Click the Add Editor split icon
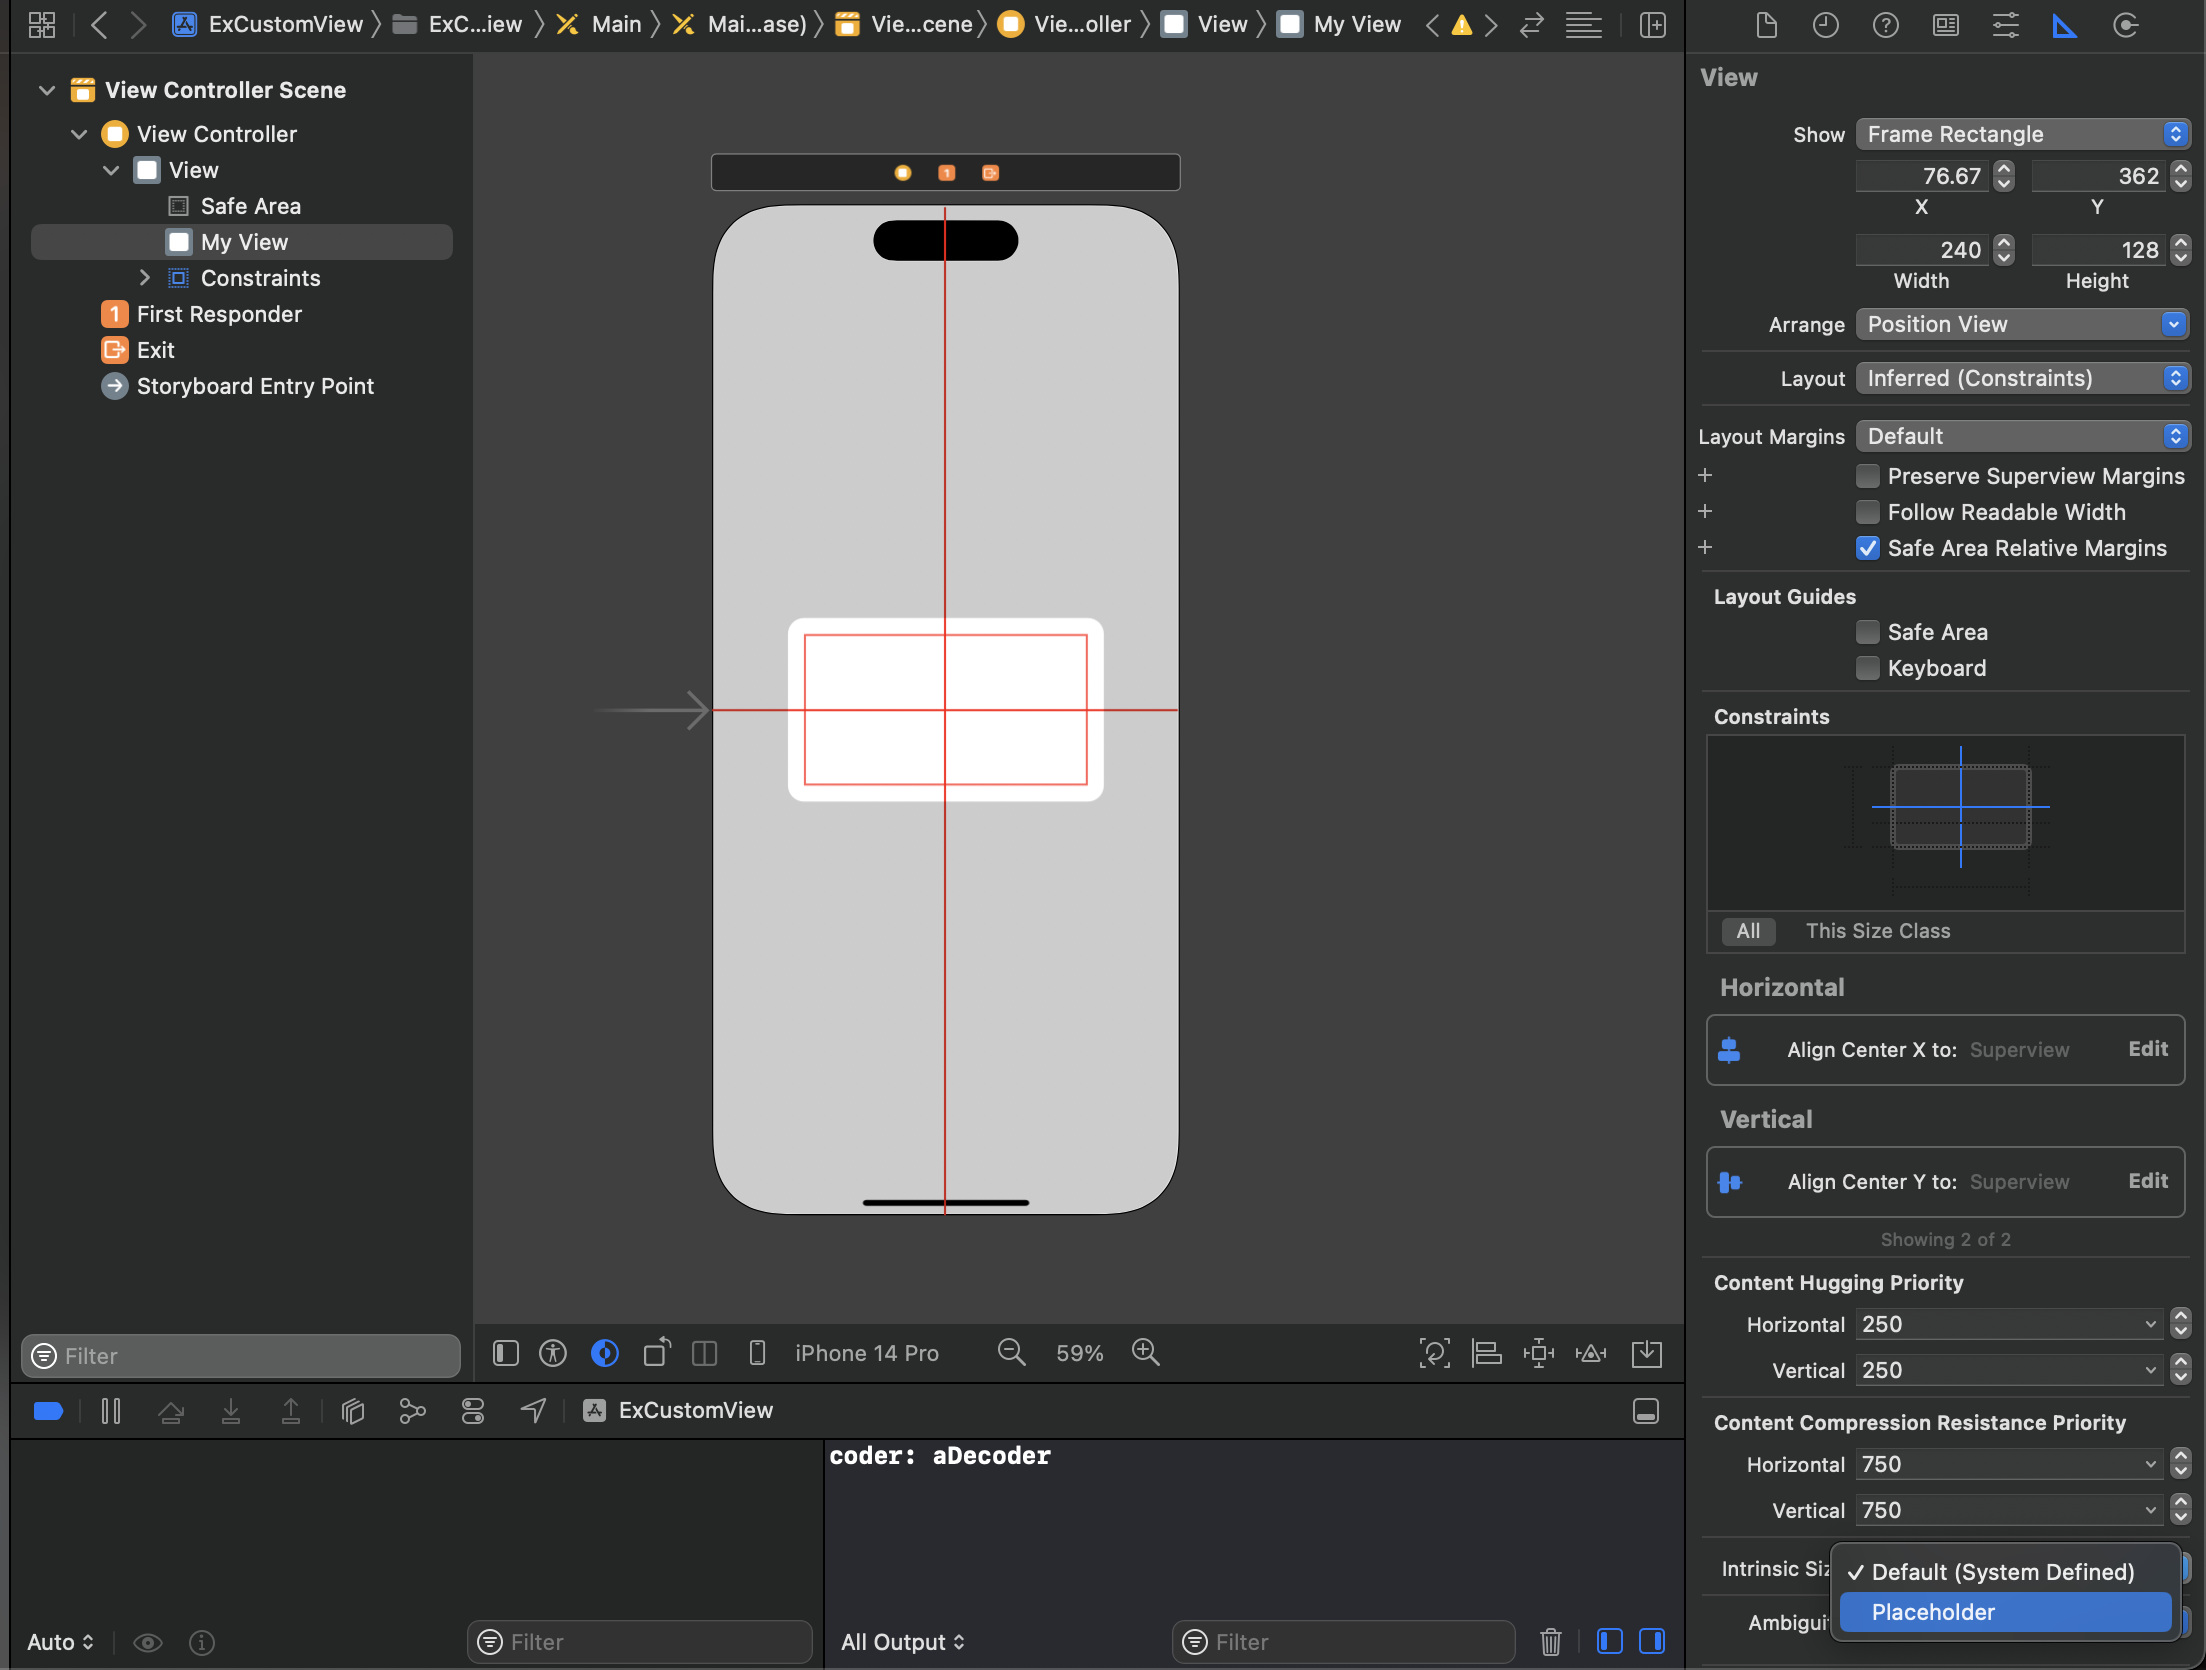 click(x=1653, y=26)
